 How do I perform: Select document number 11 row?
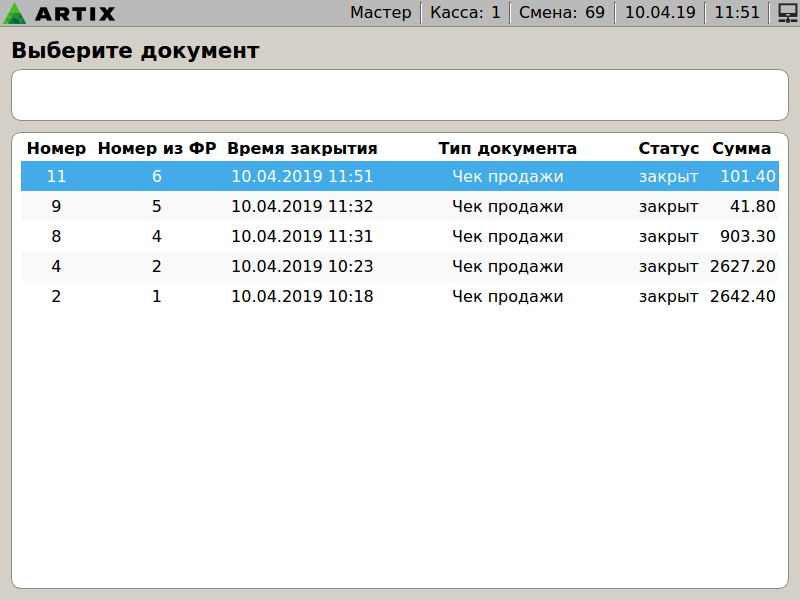click(400, 177)
